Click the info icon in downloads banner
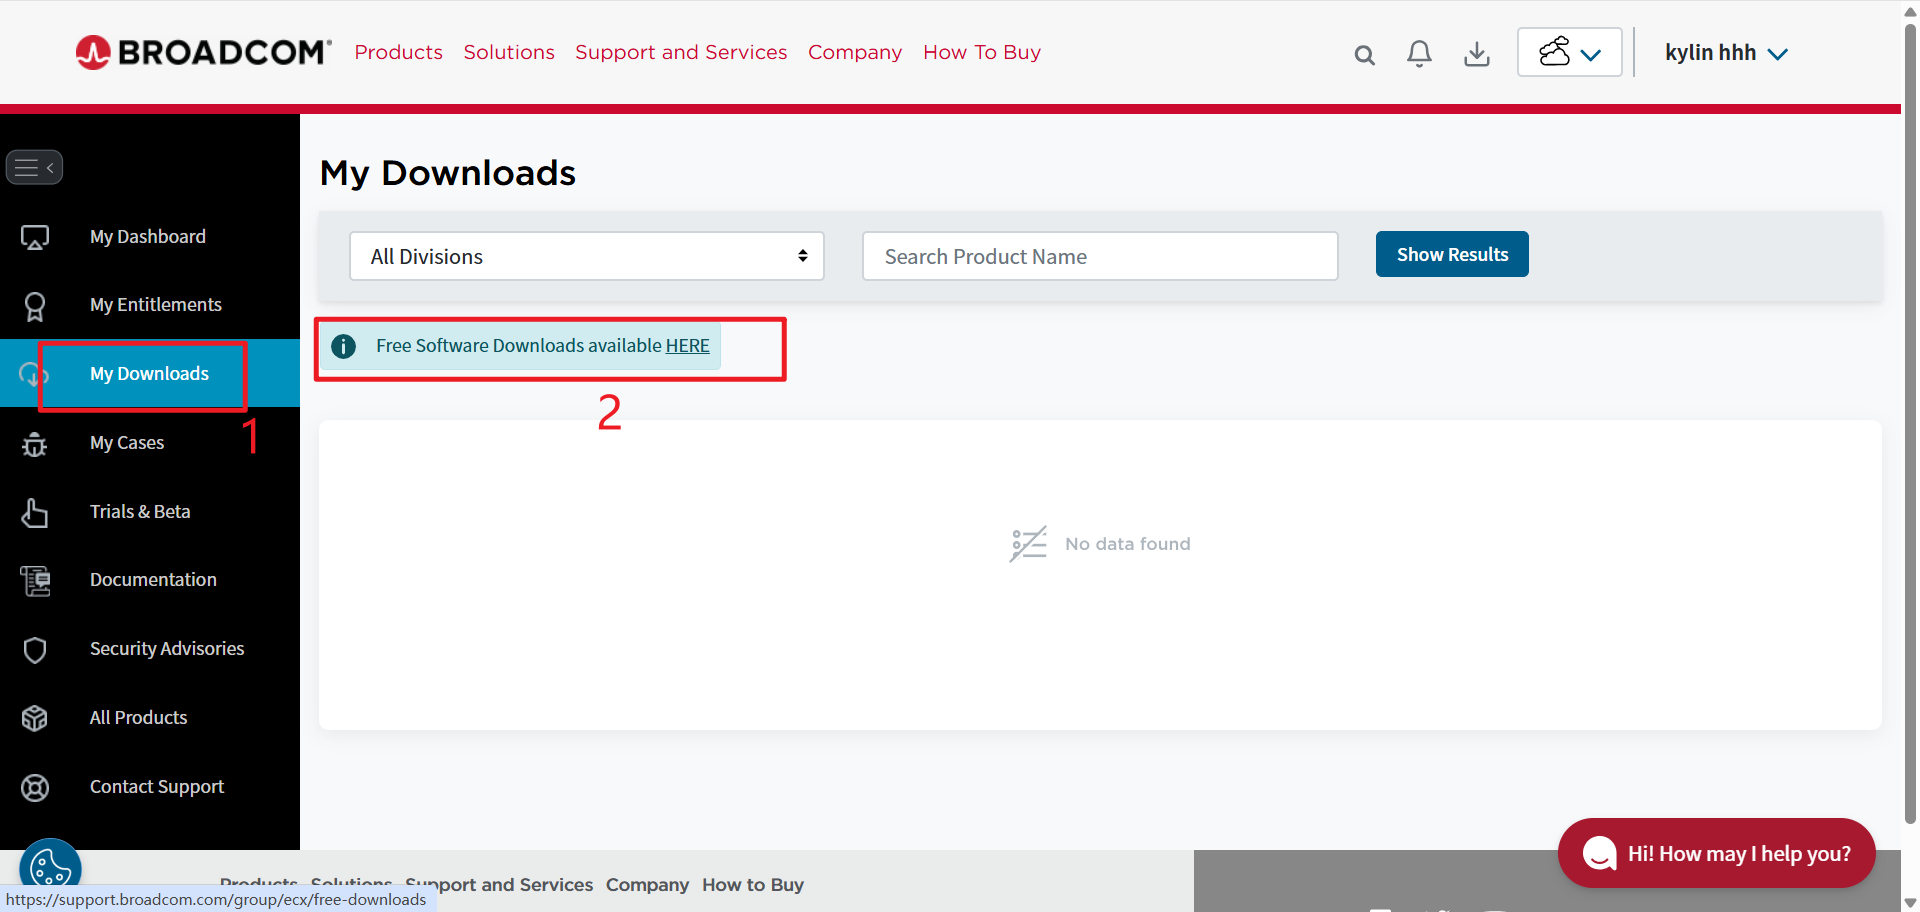1920x912 pixels. click(x=343, y=346)
